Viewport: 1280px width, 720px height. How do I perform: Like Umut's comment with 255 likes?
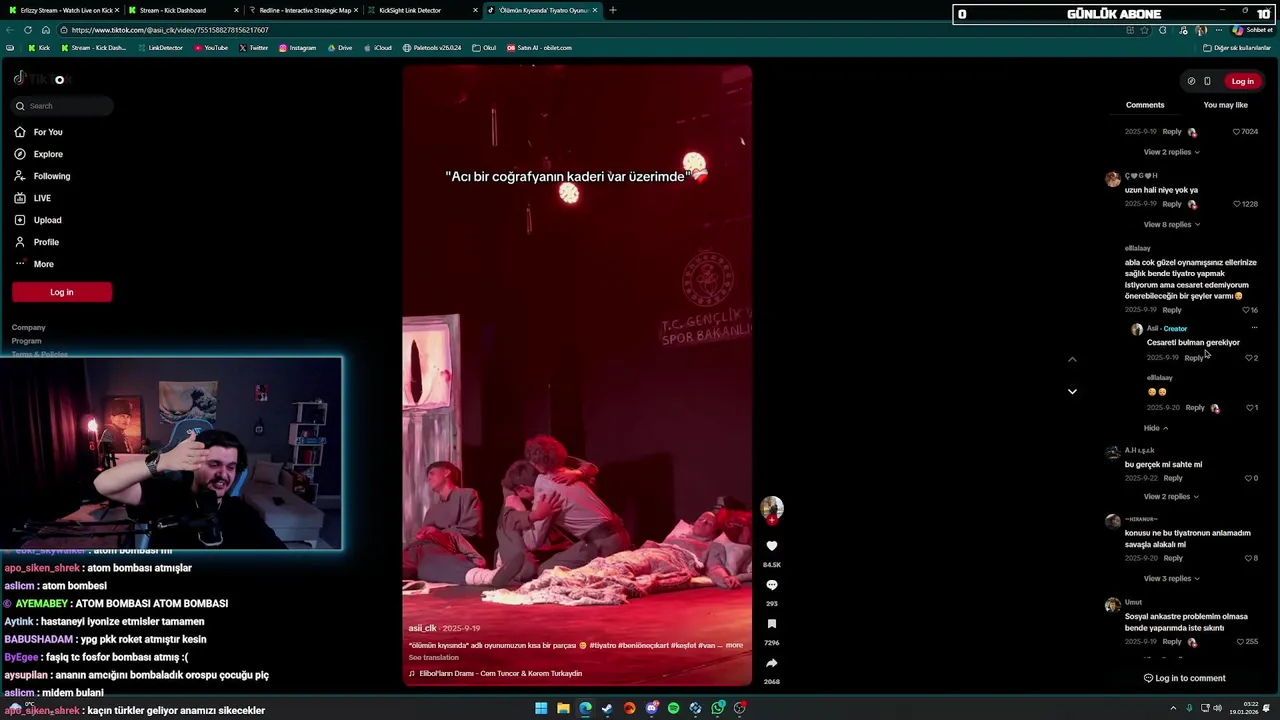[1240, 642]
